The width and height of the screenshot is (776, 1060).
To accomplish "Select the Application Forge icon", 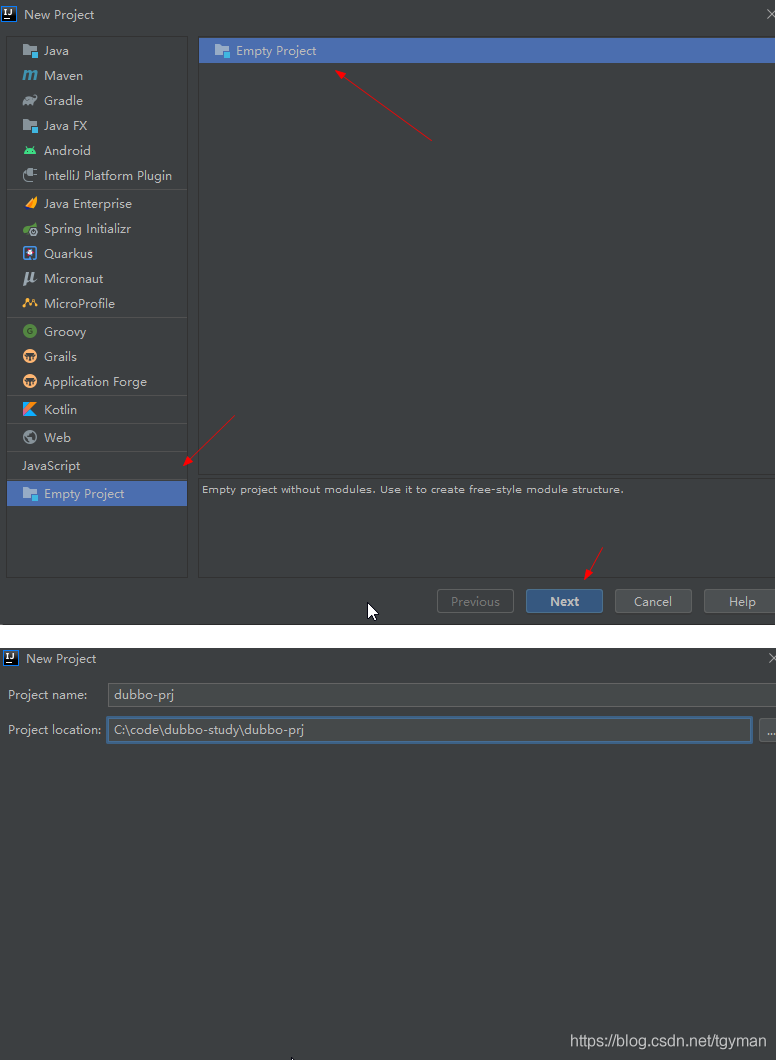I will [30, 381].
